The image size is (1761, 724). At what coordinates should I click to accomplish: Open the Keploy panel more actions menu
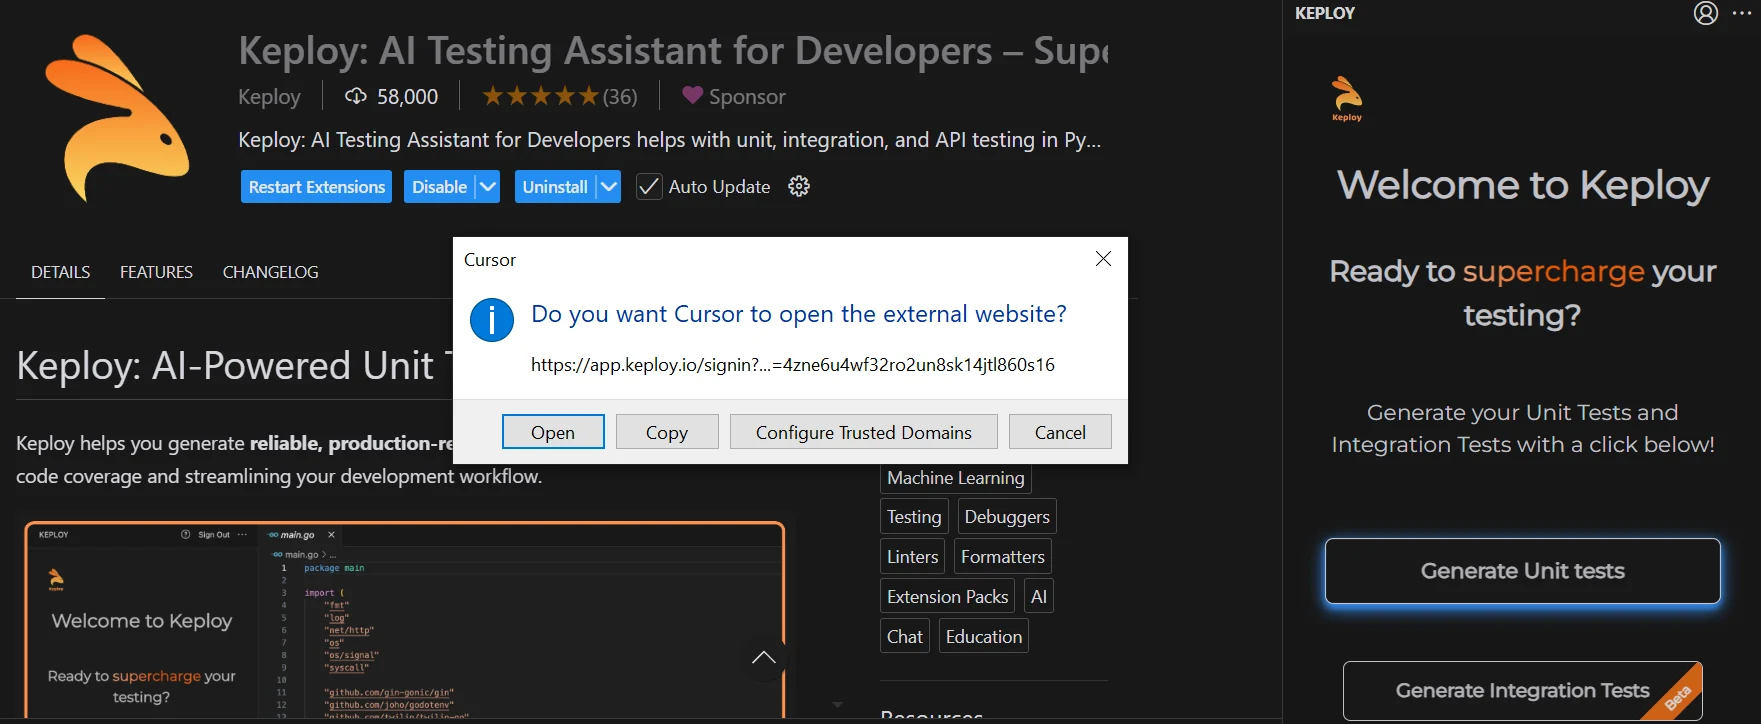[x=1742, y=13]
